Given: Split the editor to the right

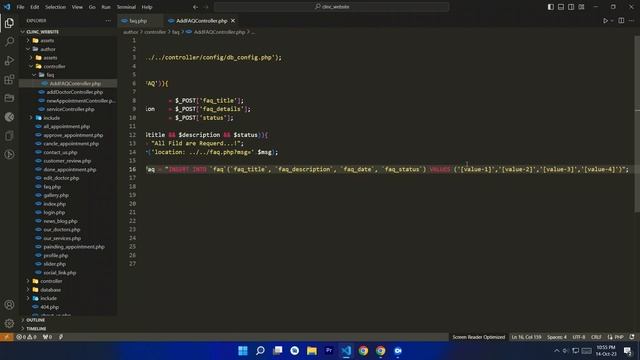Looking at the screenshot, I should point(621,20).
